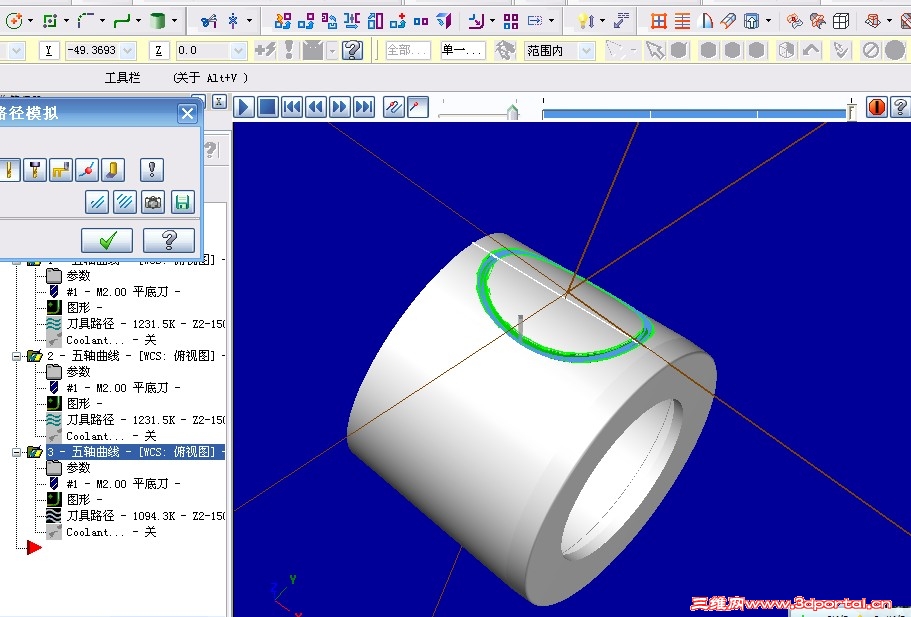Toggle rapid moves display icon
Image resolution: width=911 pixels, height=617 pixels.
click(x=61, y=170)
